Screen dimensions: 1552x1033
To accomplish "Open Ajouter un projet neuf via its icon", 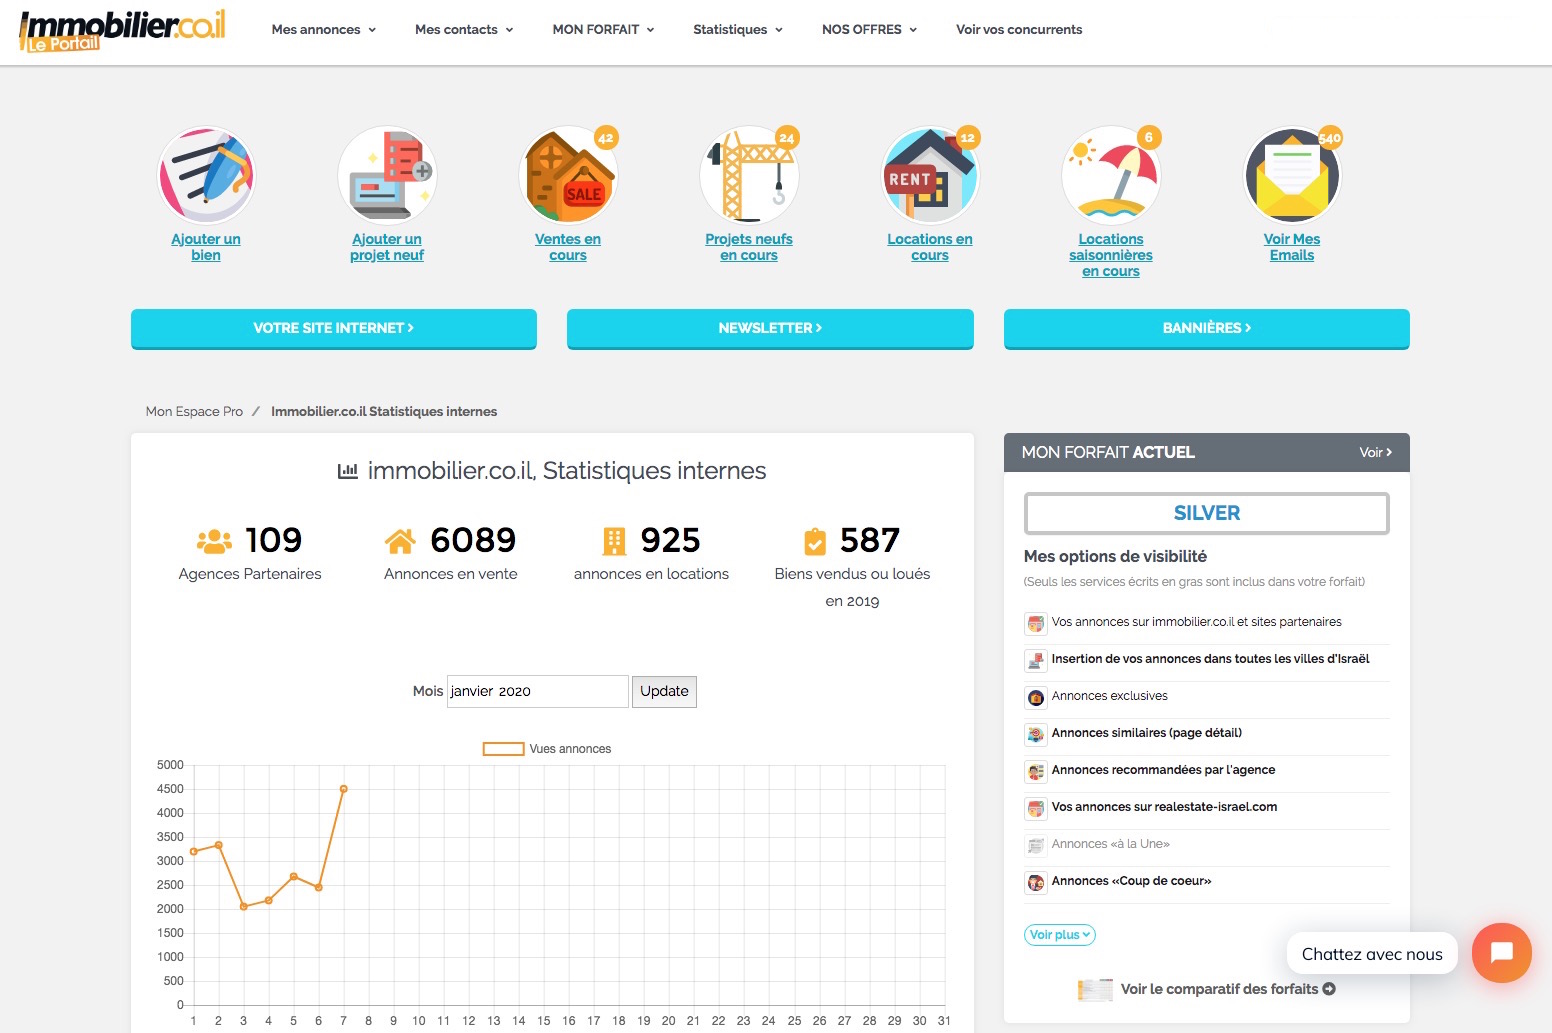I will point(387,175).
